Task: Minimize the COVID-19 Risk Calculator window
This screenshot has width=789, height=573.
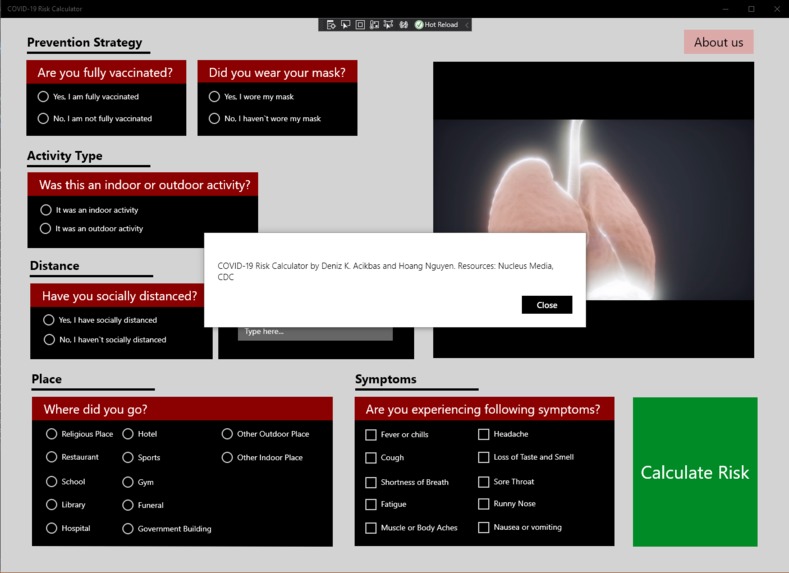Action: pyautogui.click(x=726, y=9)
